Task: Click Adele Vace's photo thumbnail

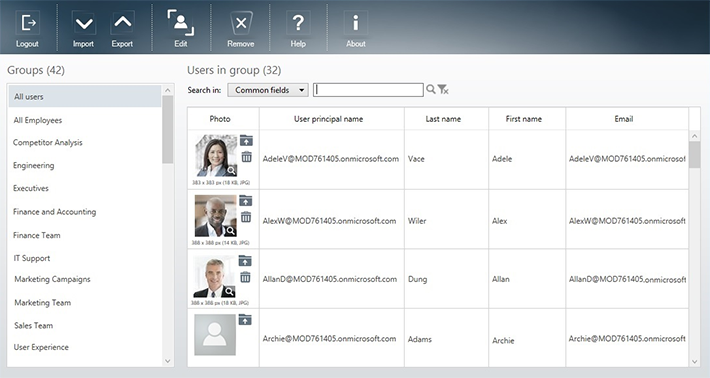Action: (216, 155)
